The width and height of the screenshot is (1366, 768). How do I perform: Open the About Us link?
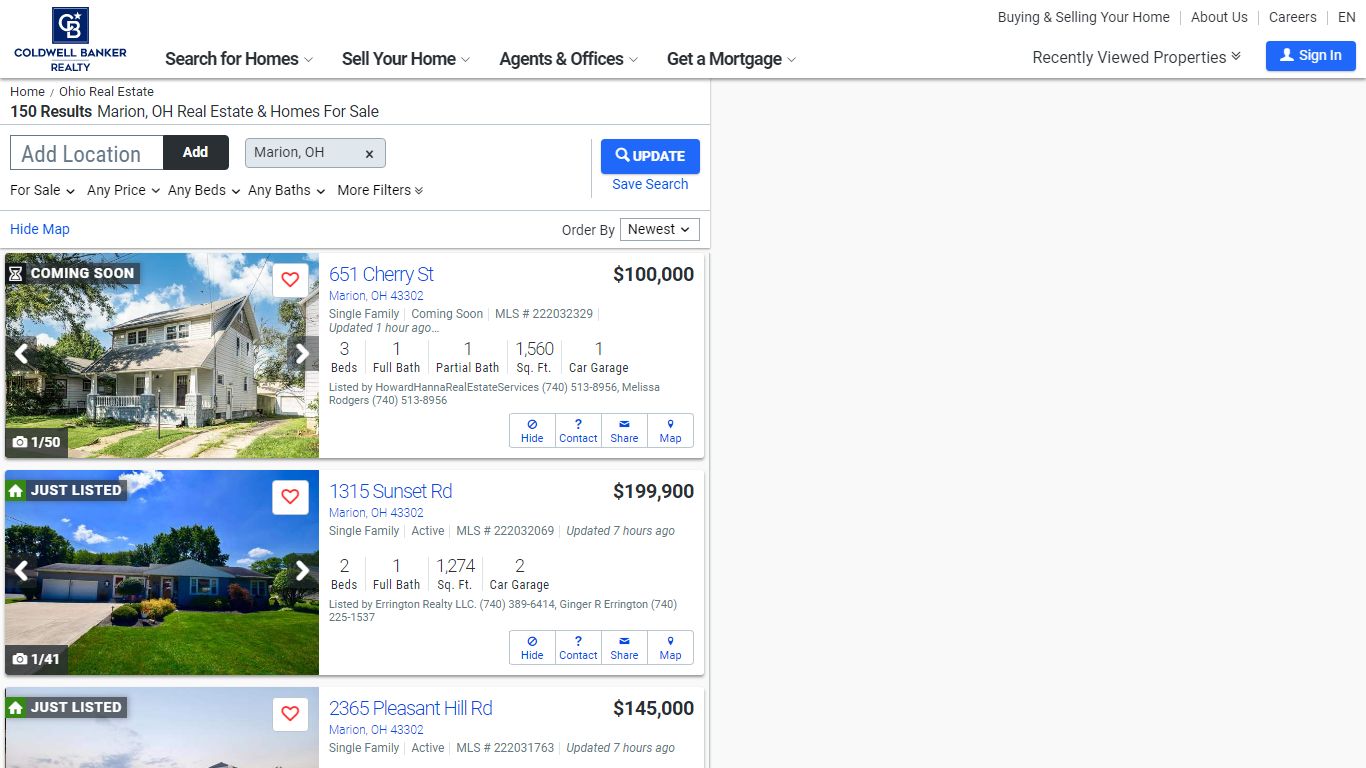(1219, 17)
